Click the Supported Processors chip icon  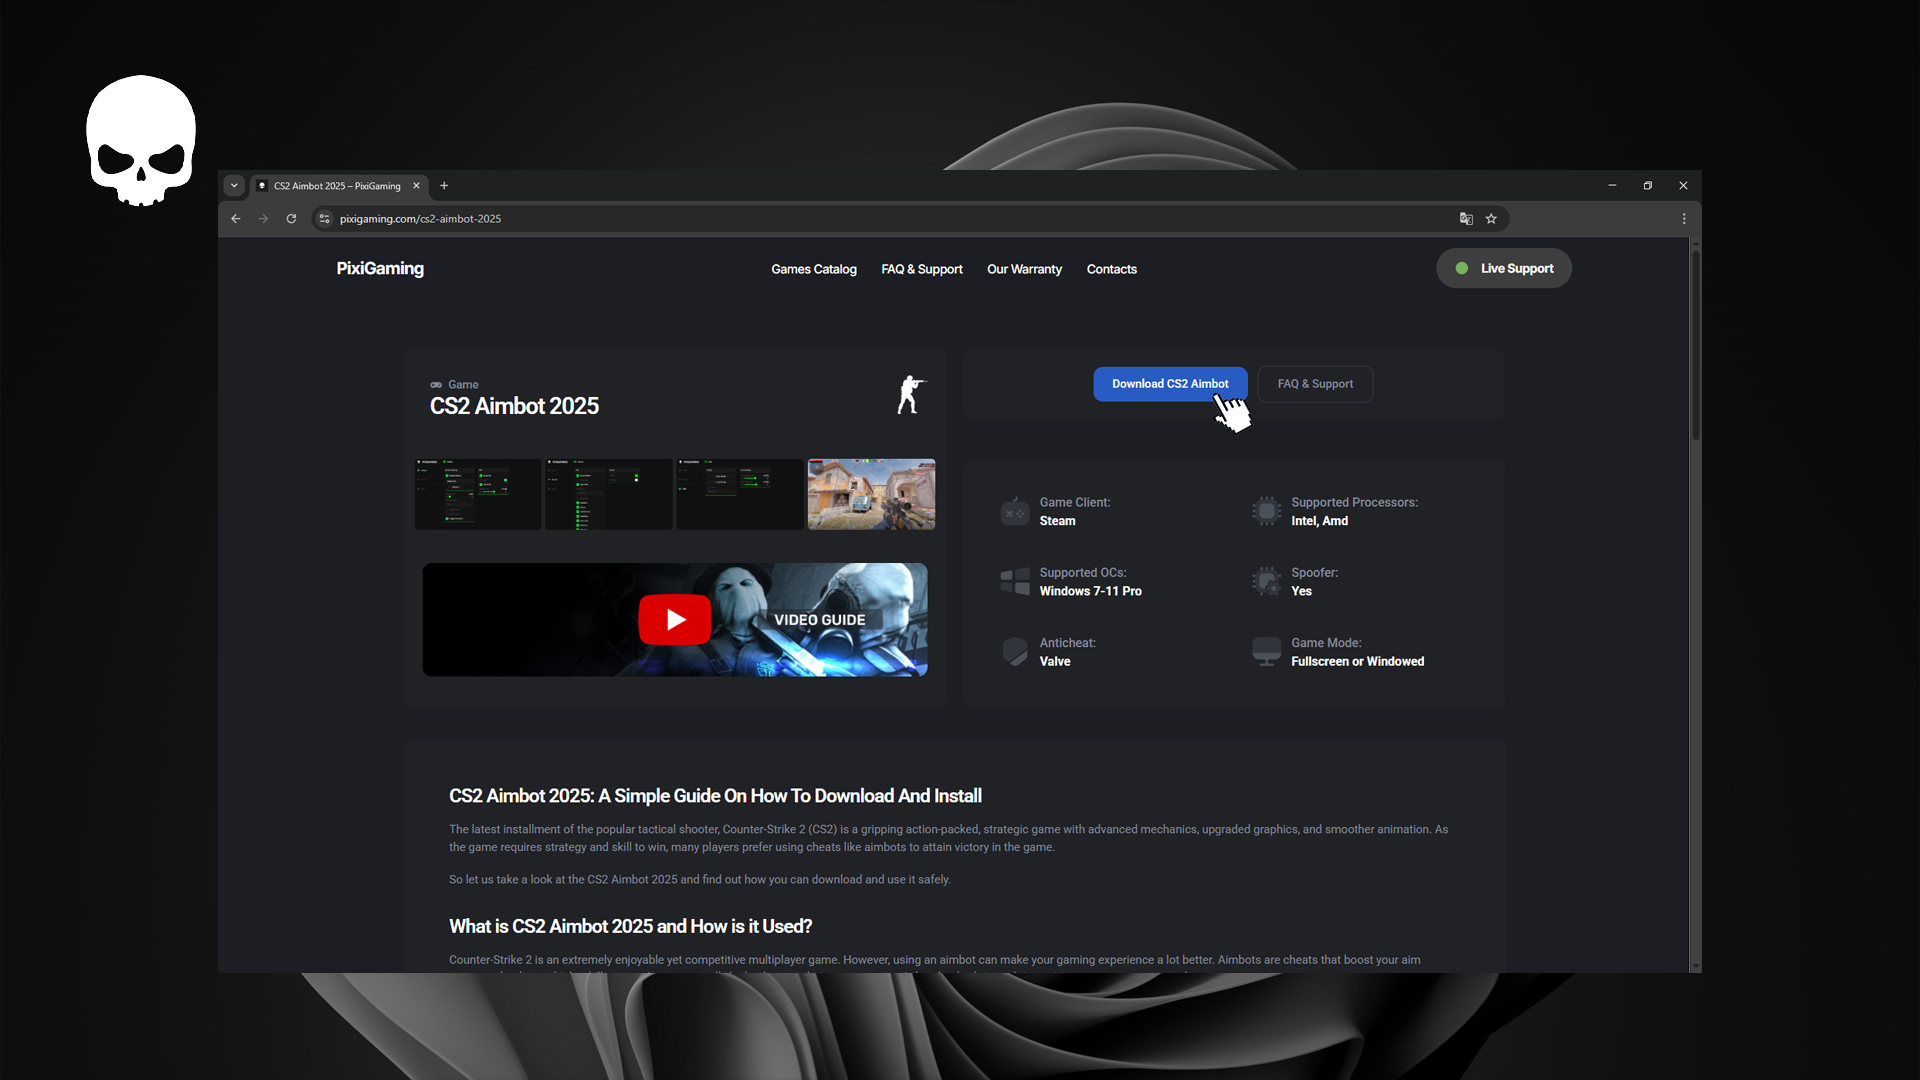[x=1266, y=511]
